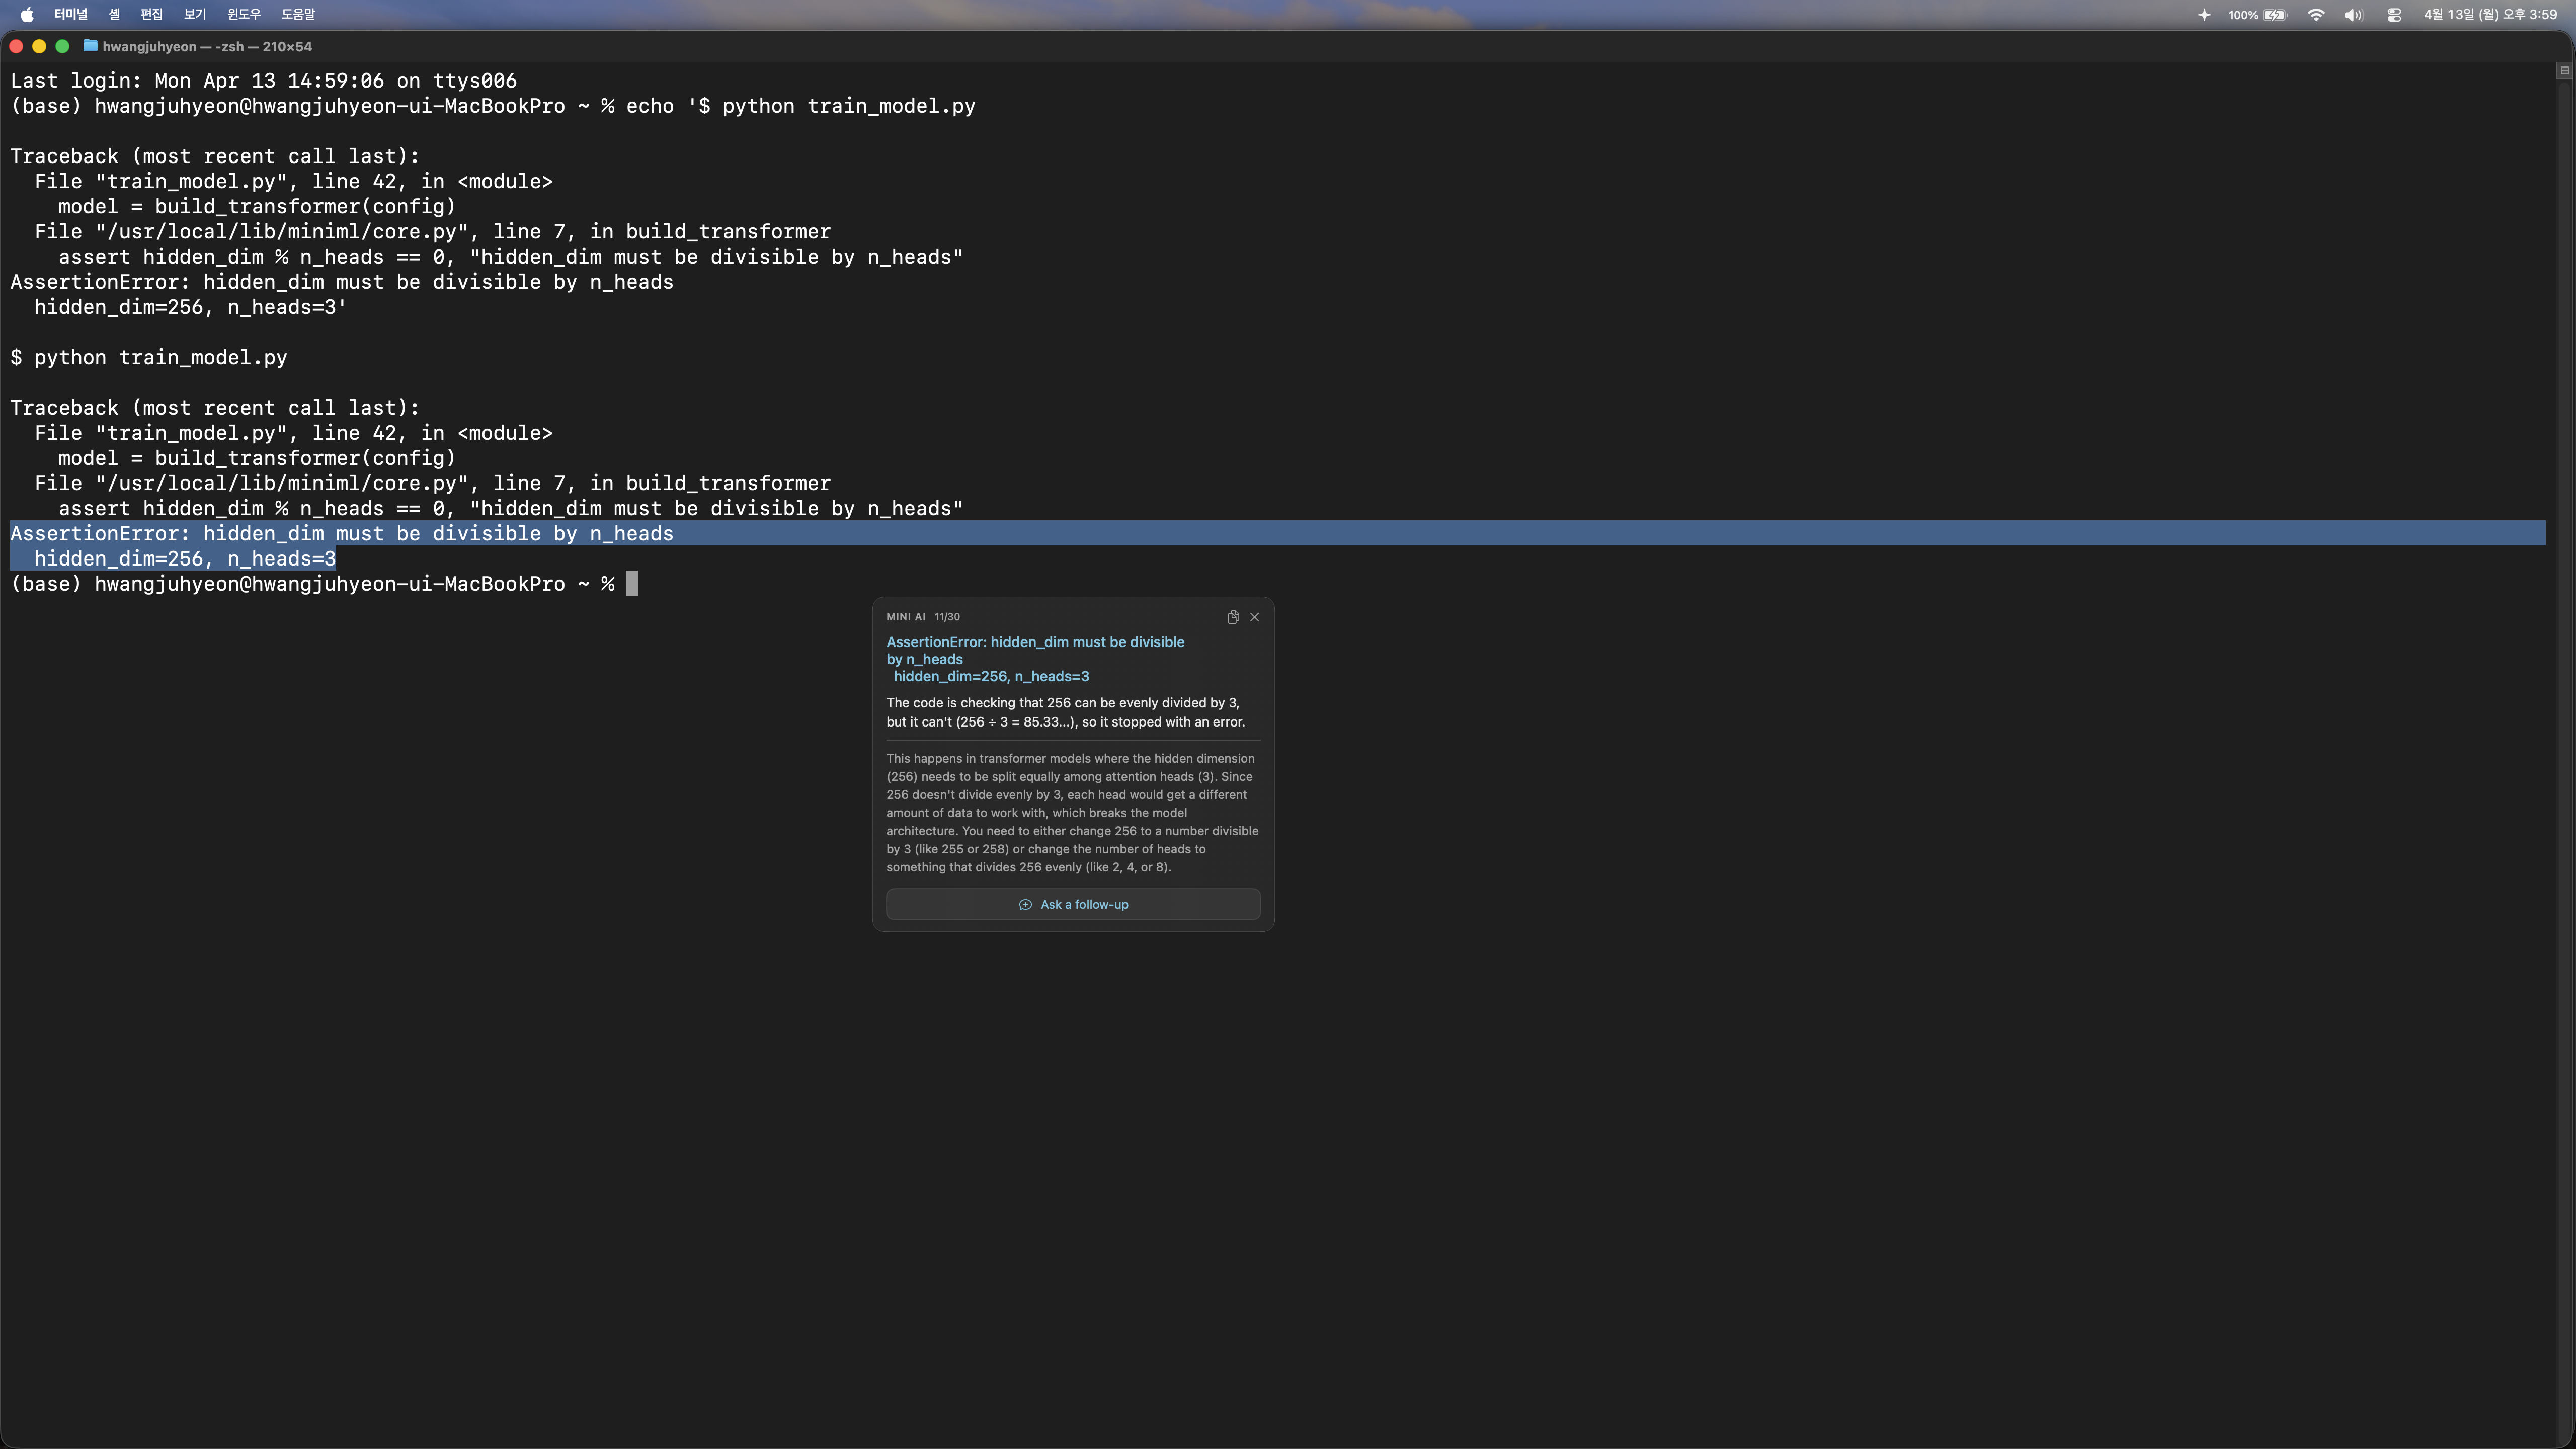This screenshot has height=1449, width=2576.
Task: Open the 터미널 application menu
Action: pos(71,15)
